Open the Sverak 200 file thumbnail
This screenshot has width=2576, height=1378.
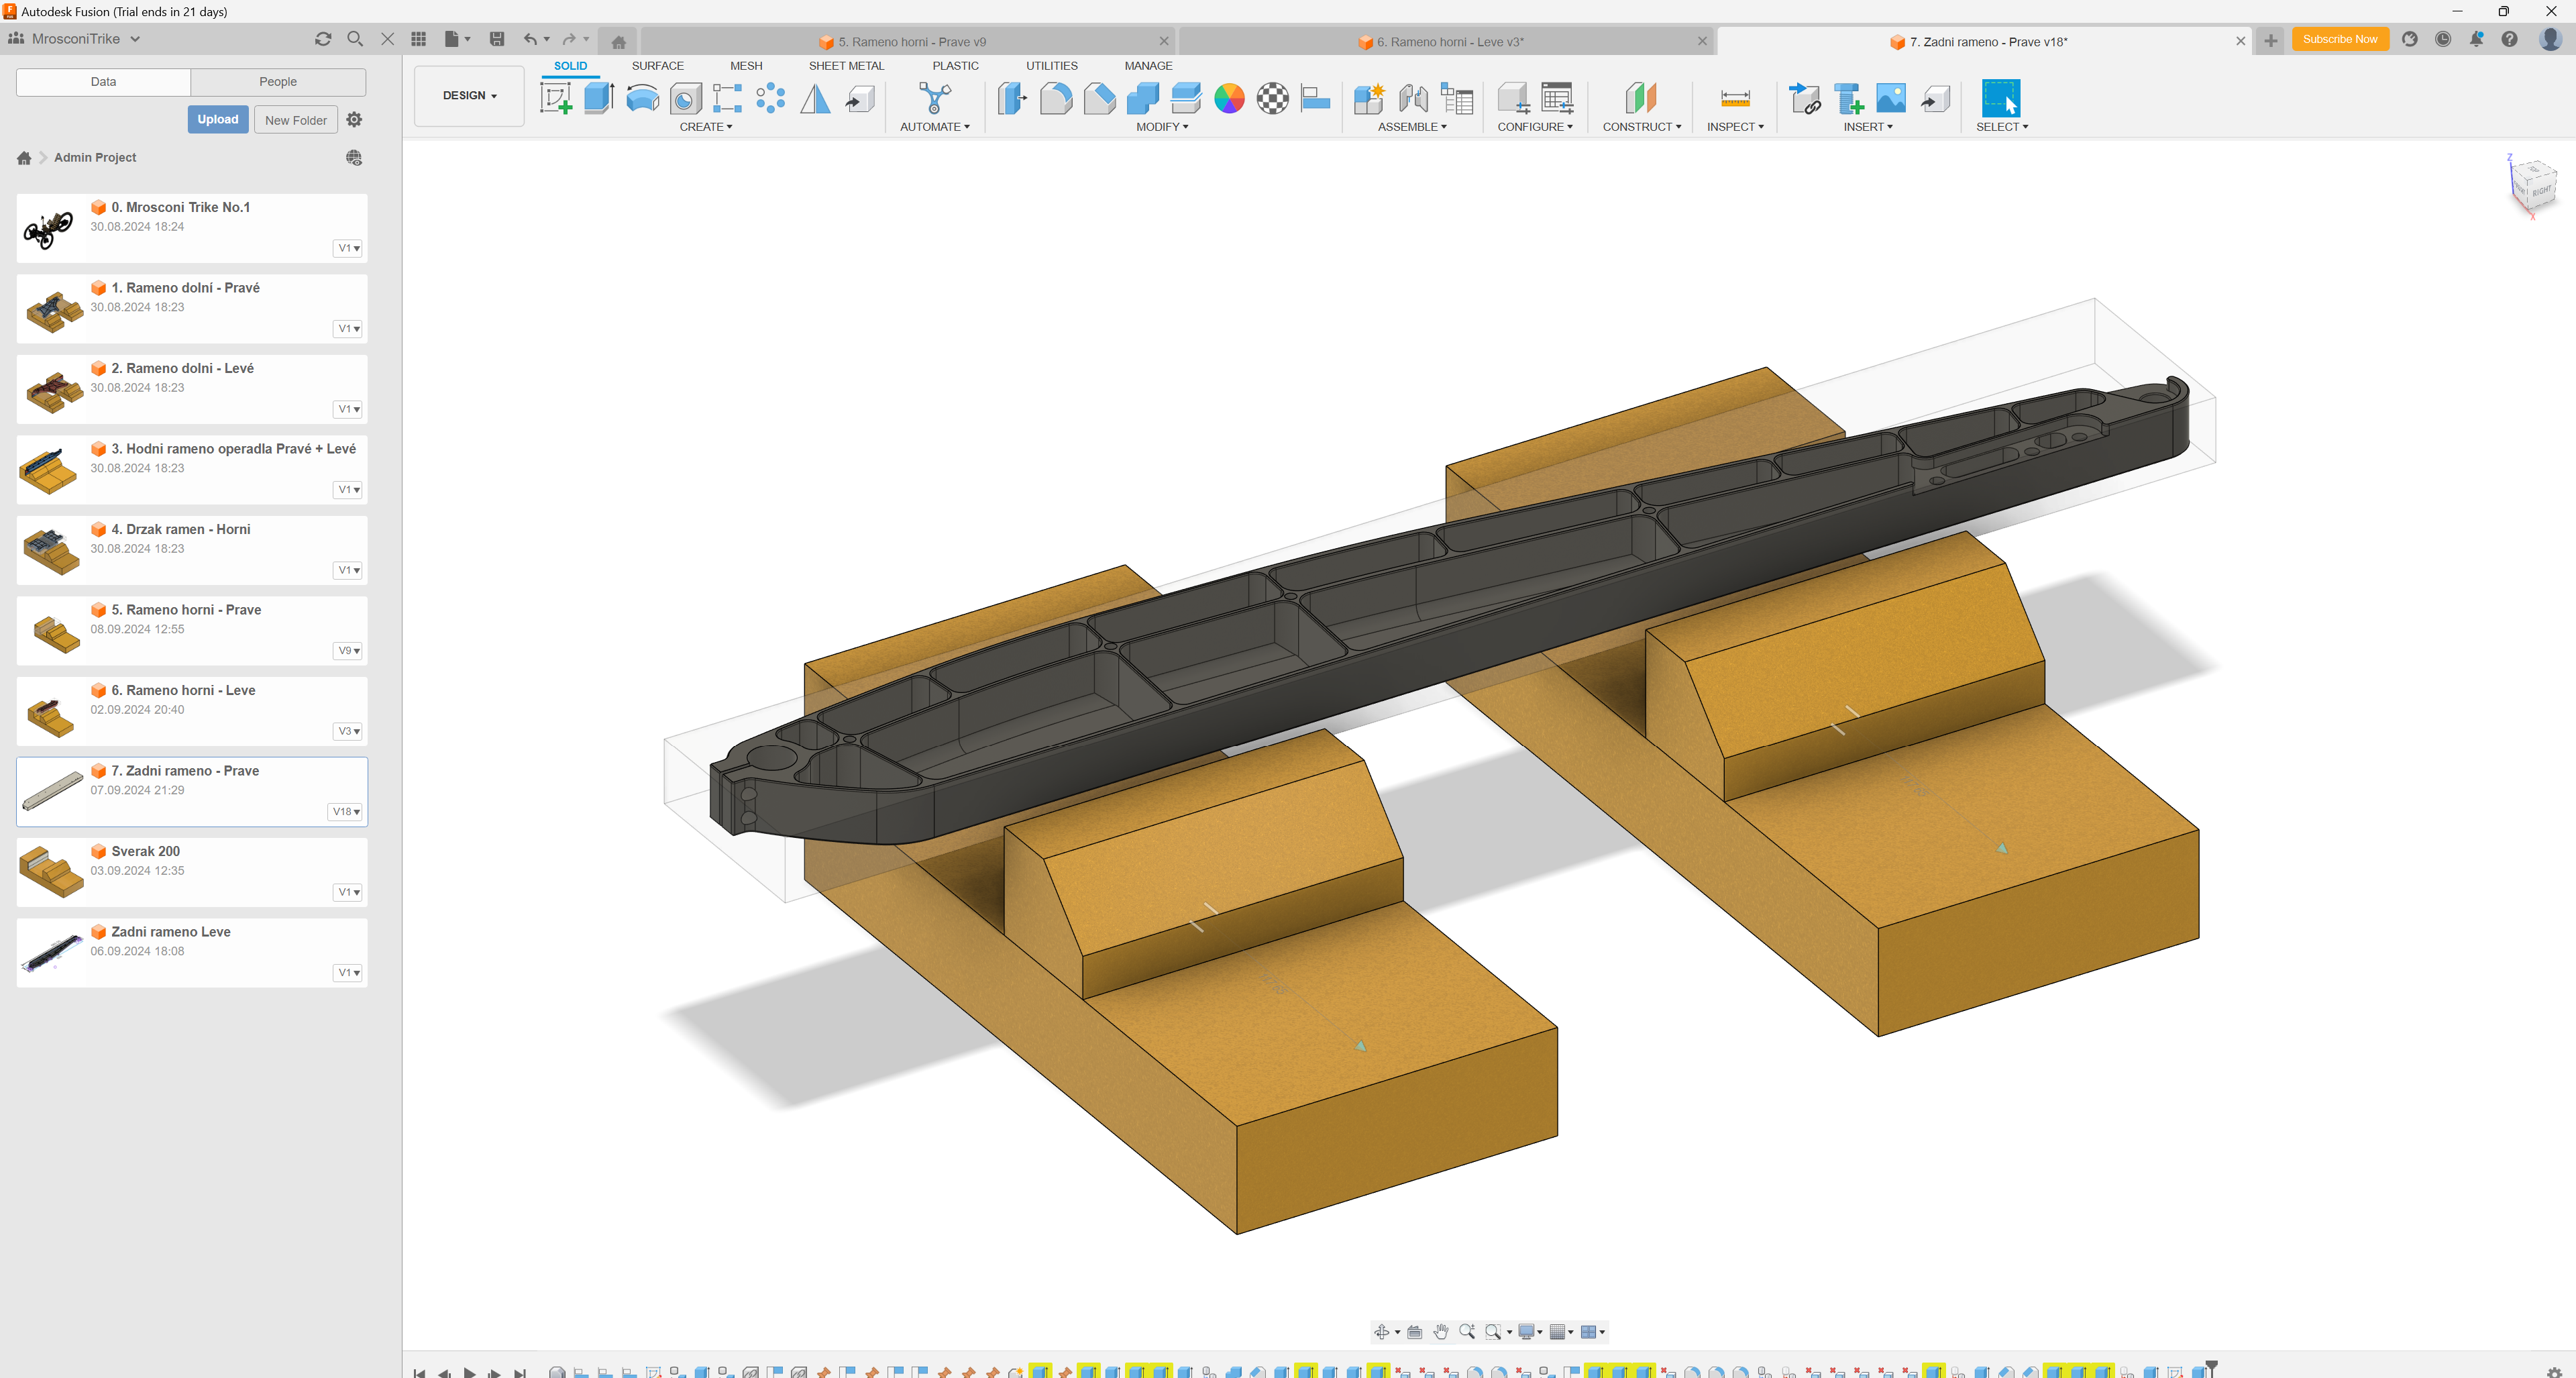(x=52, y=872)
